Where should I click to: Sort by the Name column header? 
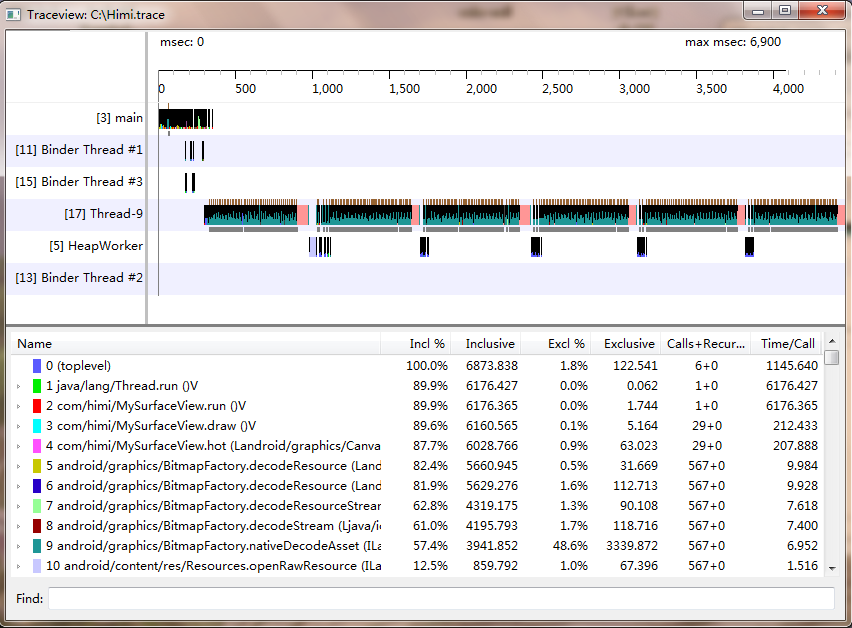35,344
